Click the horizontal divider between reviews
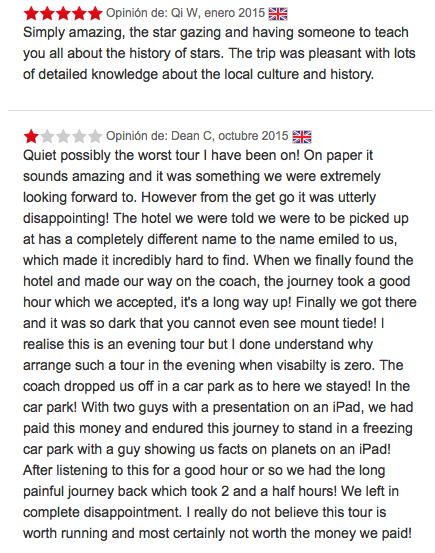 click(220, 110)
